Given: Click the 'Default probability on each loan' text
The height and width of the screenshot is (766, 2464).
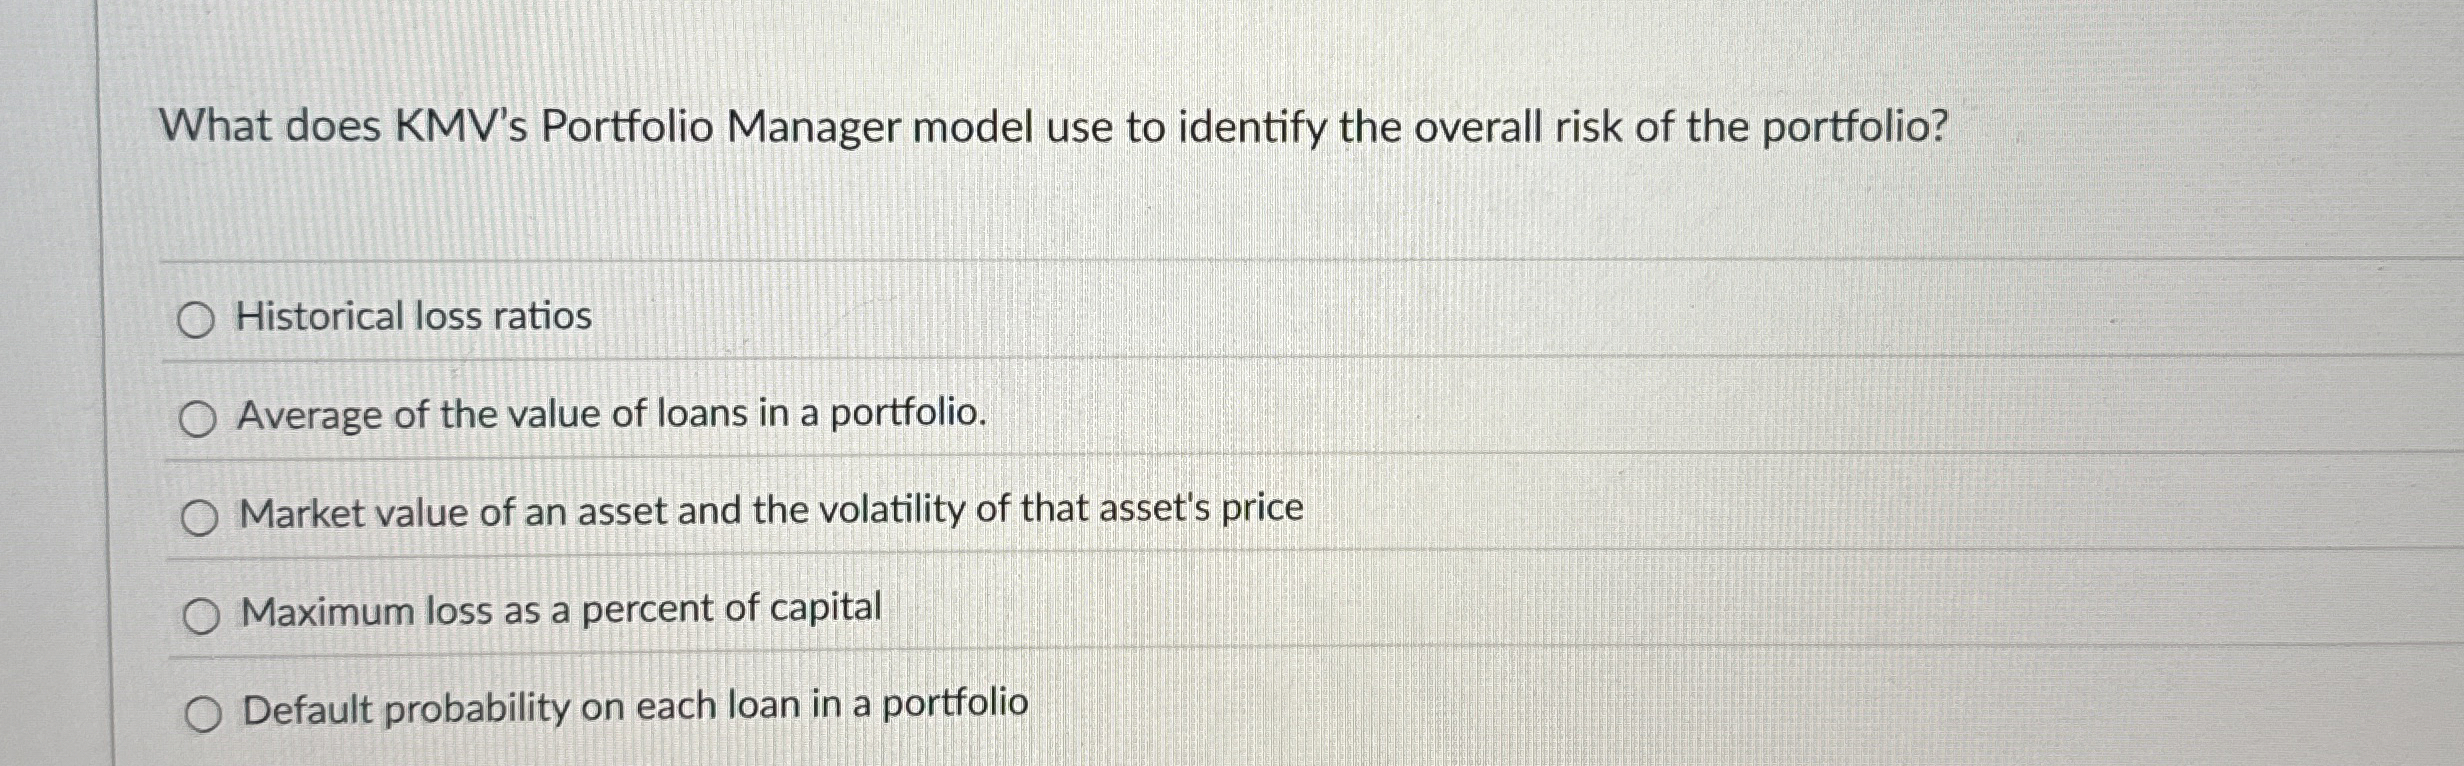Looking at the screenshot, I should [x=633, y=710].
